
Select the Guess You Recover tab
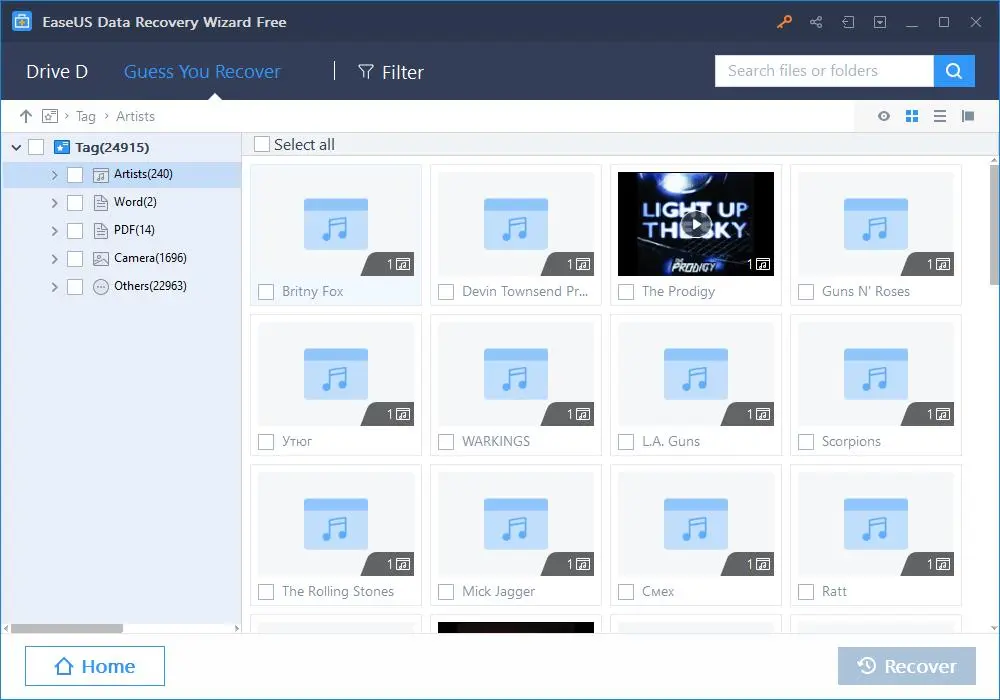tap(202, 71)
